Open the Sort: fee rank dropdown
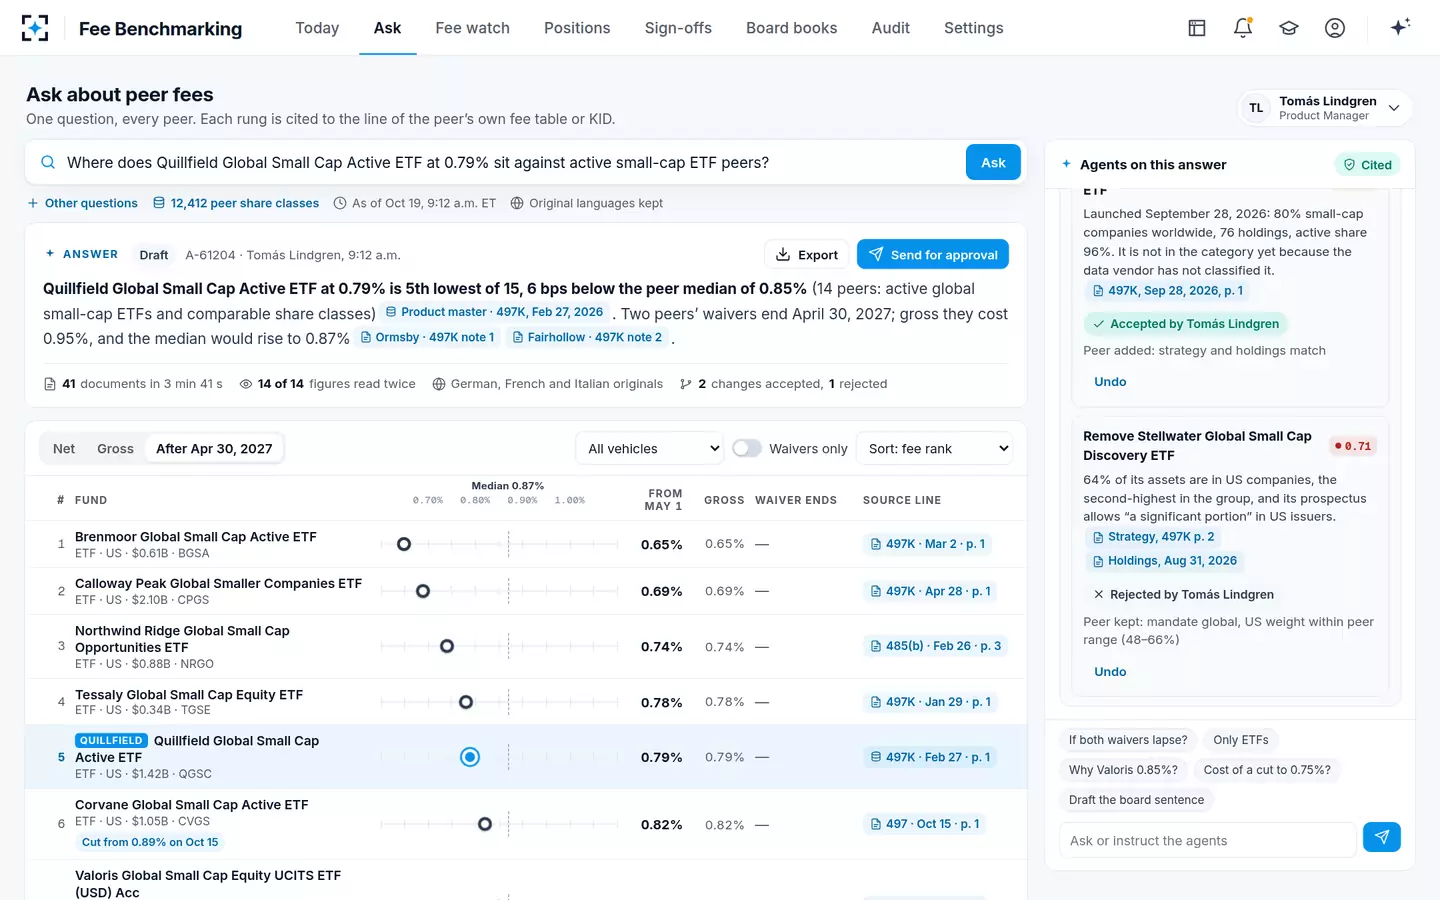1440x900 pixels. [934, 448]
